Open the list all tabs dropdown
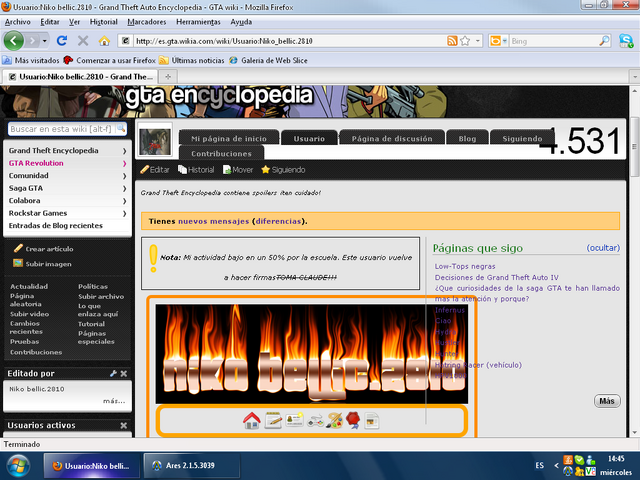This screenshot has width=640, height=480. point(634,76)
